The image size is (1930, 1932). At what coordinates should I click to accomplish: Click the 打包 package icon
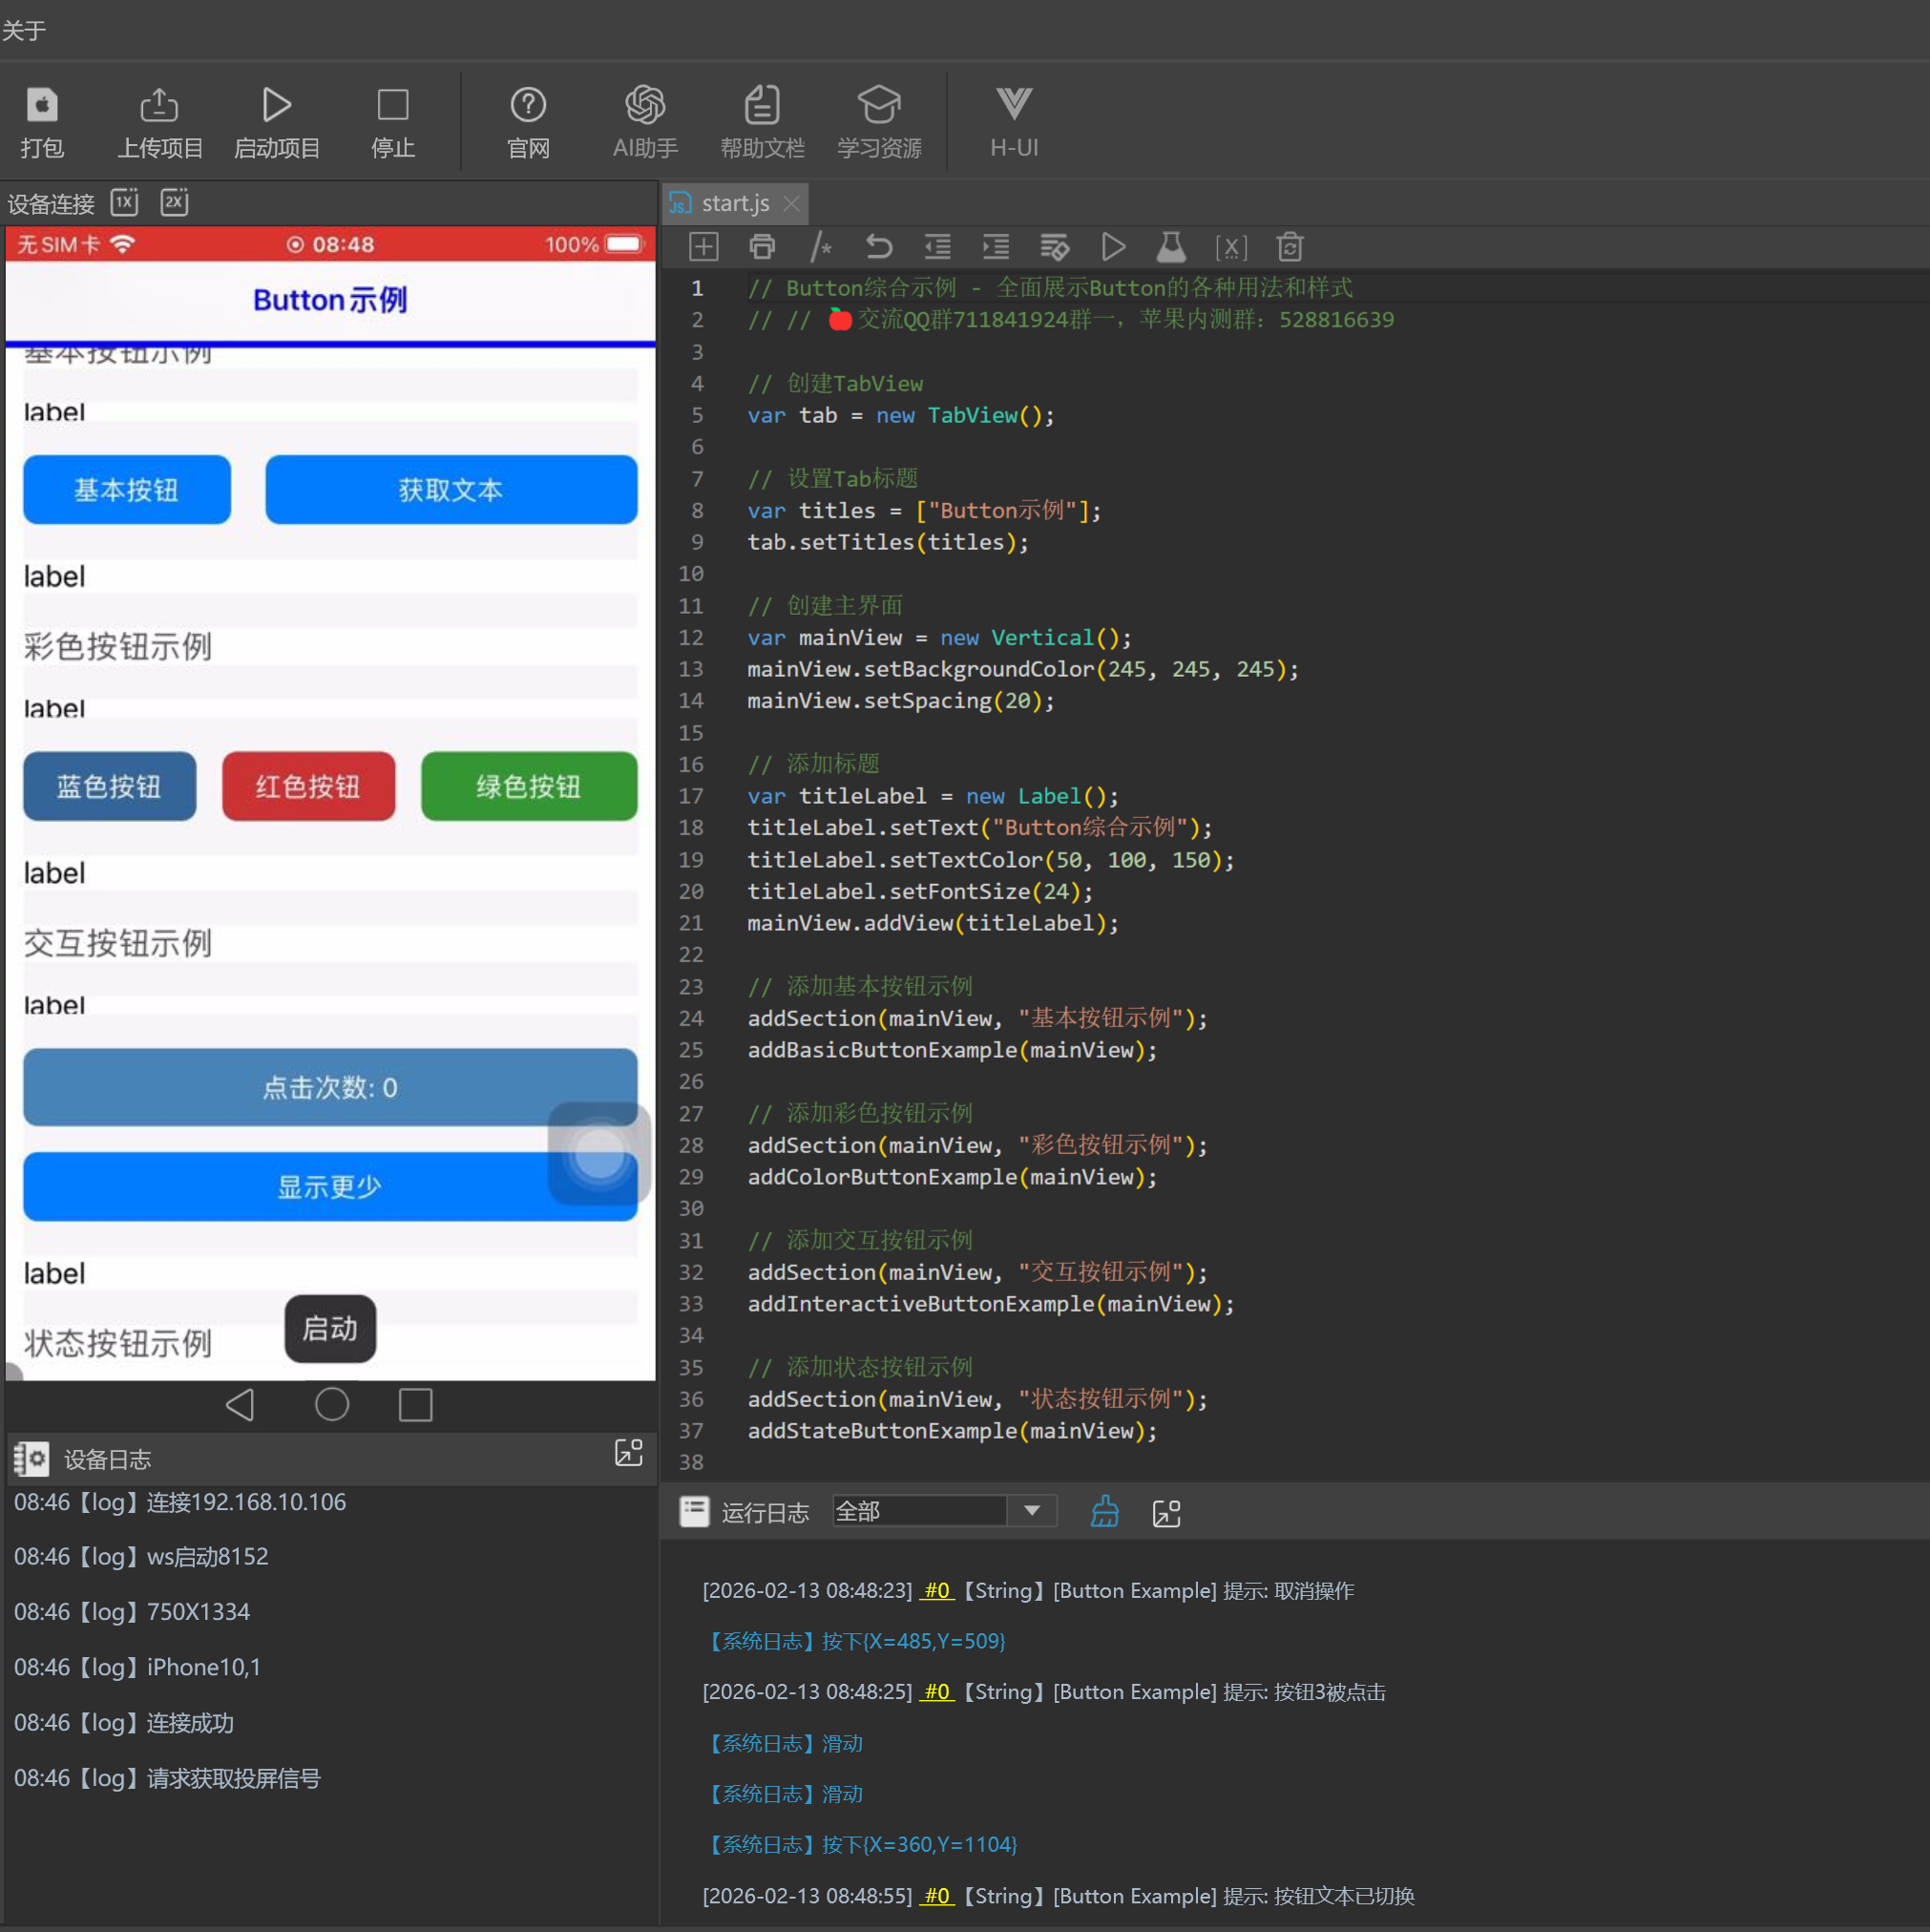click(42, 122)
